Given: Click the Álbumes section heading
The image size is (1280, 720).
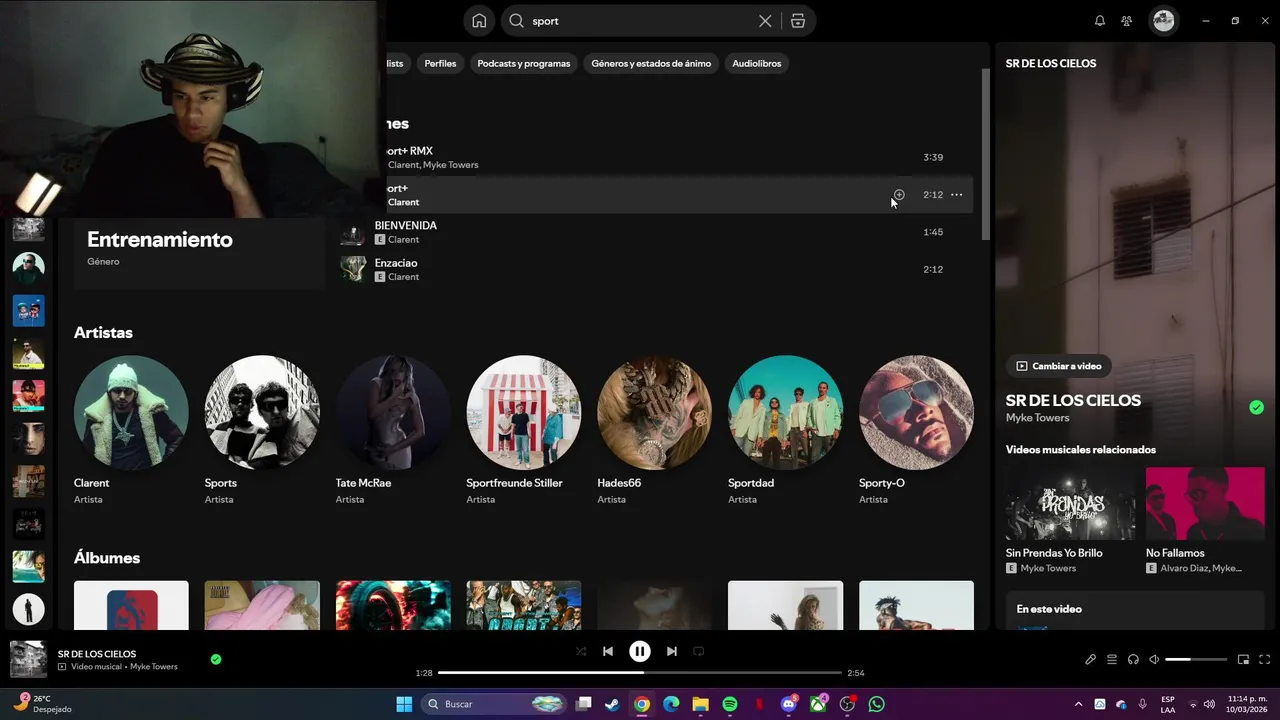Looking at the screenshot, I should coord(107,558).
